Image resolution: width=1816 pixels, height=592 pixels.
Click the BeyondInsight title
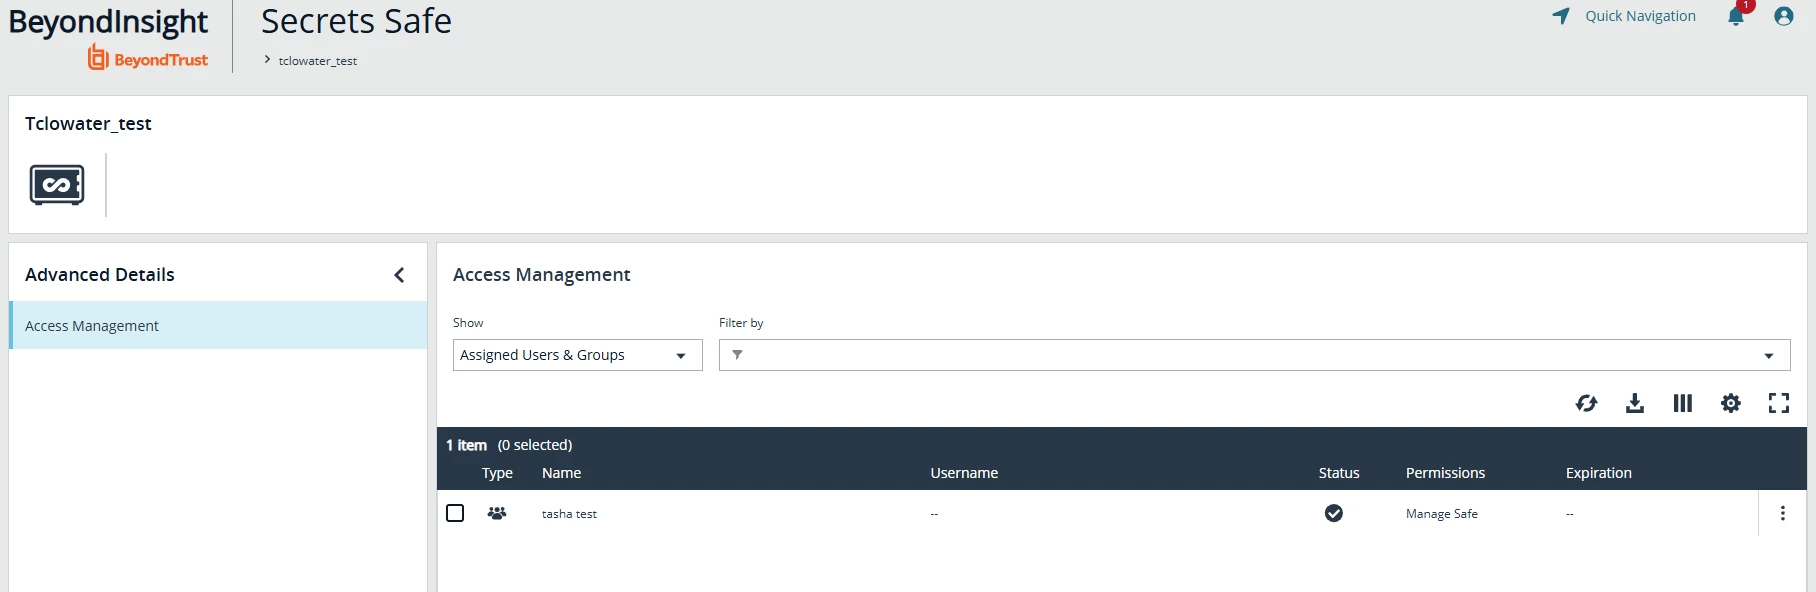[x=108, y=21]
